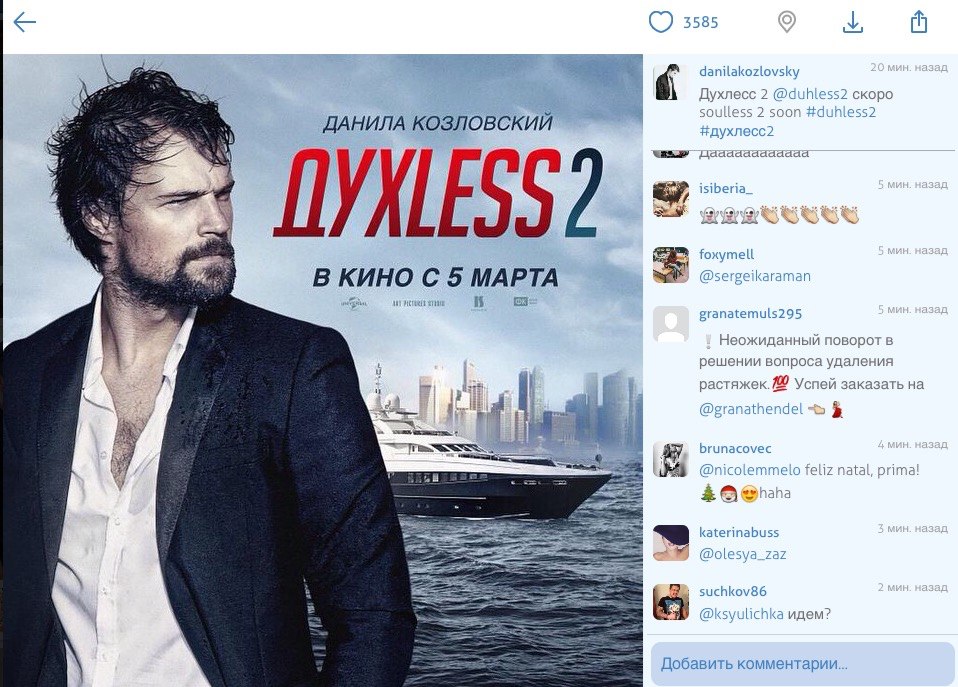This screenshot has width=958, height=687.
Task: Open brunacovec profile name
Action: pos(735,448)
